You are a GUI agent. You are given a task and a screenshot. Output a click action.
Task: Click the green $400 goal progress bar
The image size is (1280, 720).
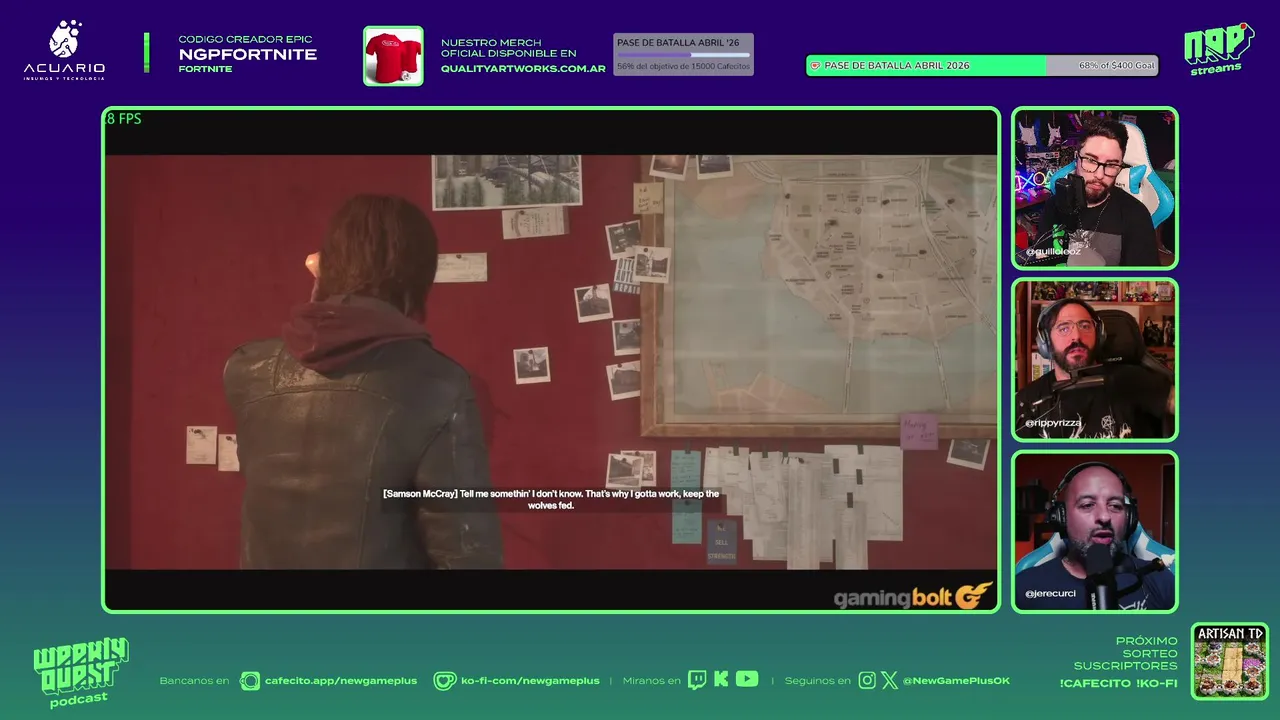(982, 66)
